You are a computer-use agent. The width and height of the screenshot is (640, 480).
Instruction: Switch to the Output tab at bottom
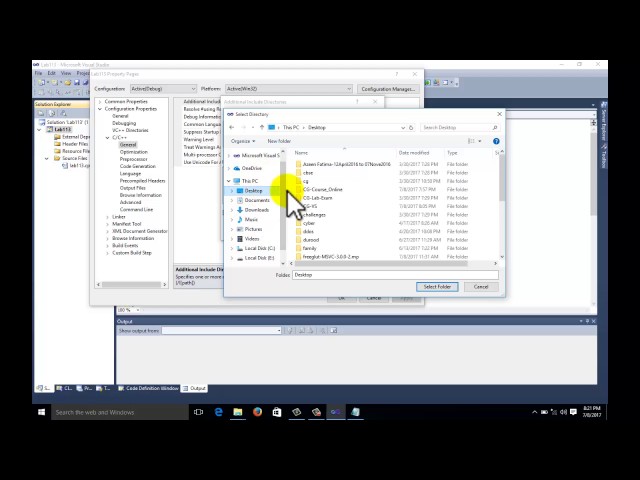[194, 388]
